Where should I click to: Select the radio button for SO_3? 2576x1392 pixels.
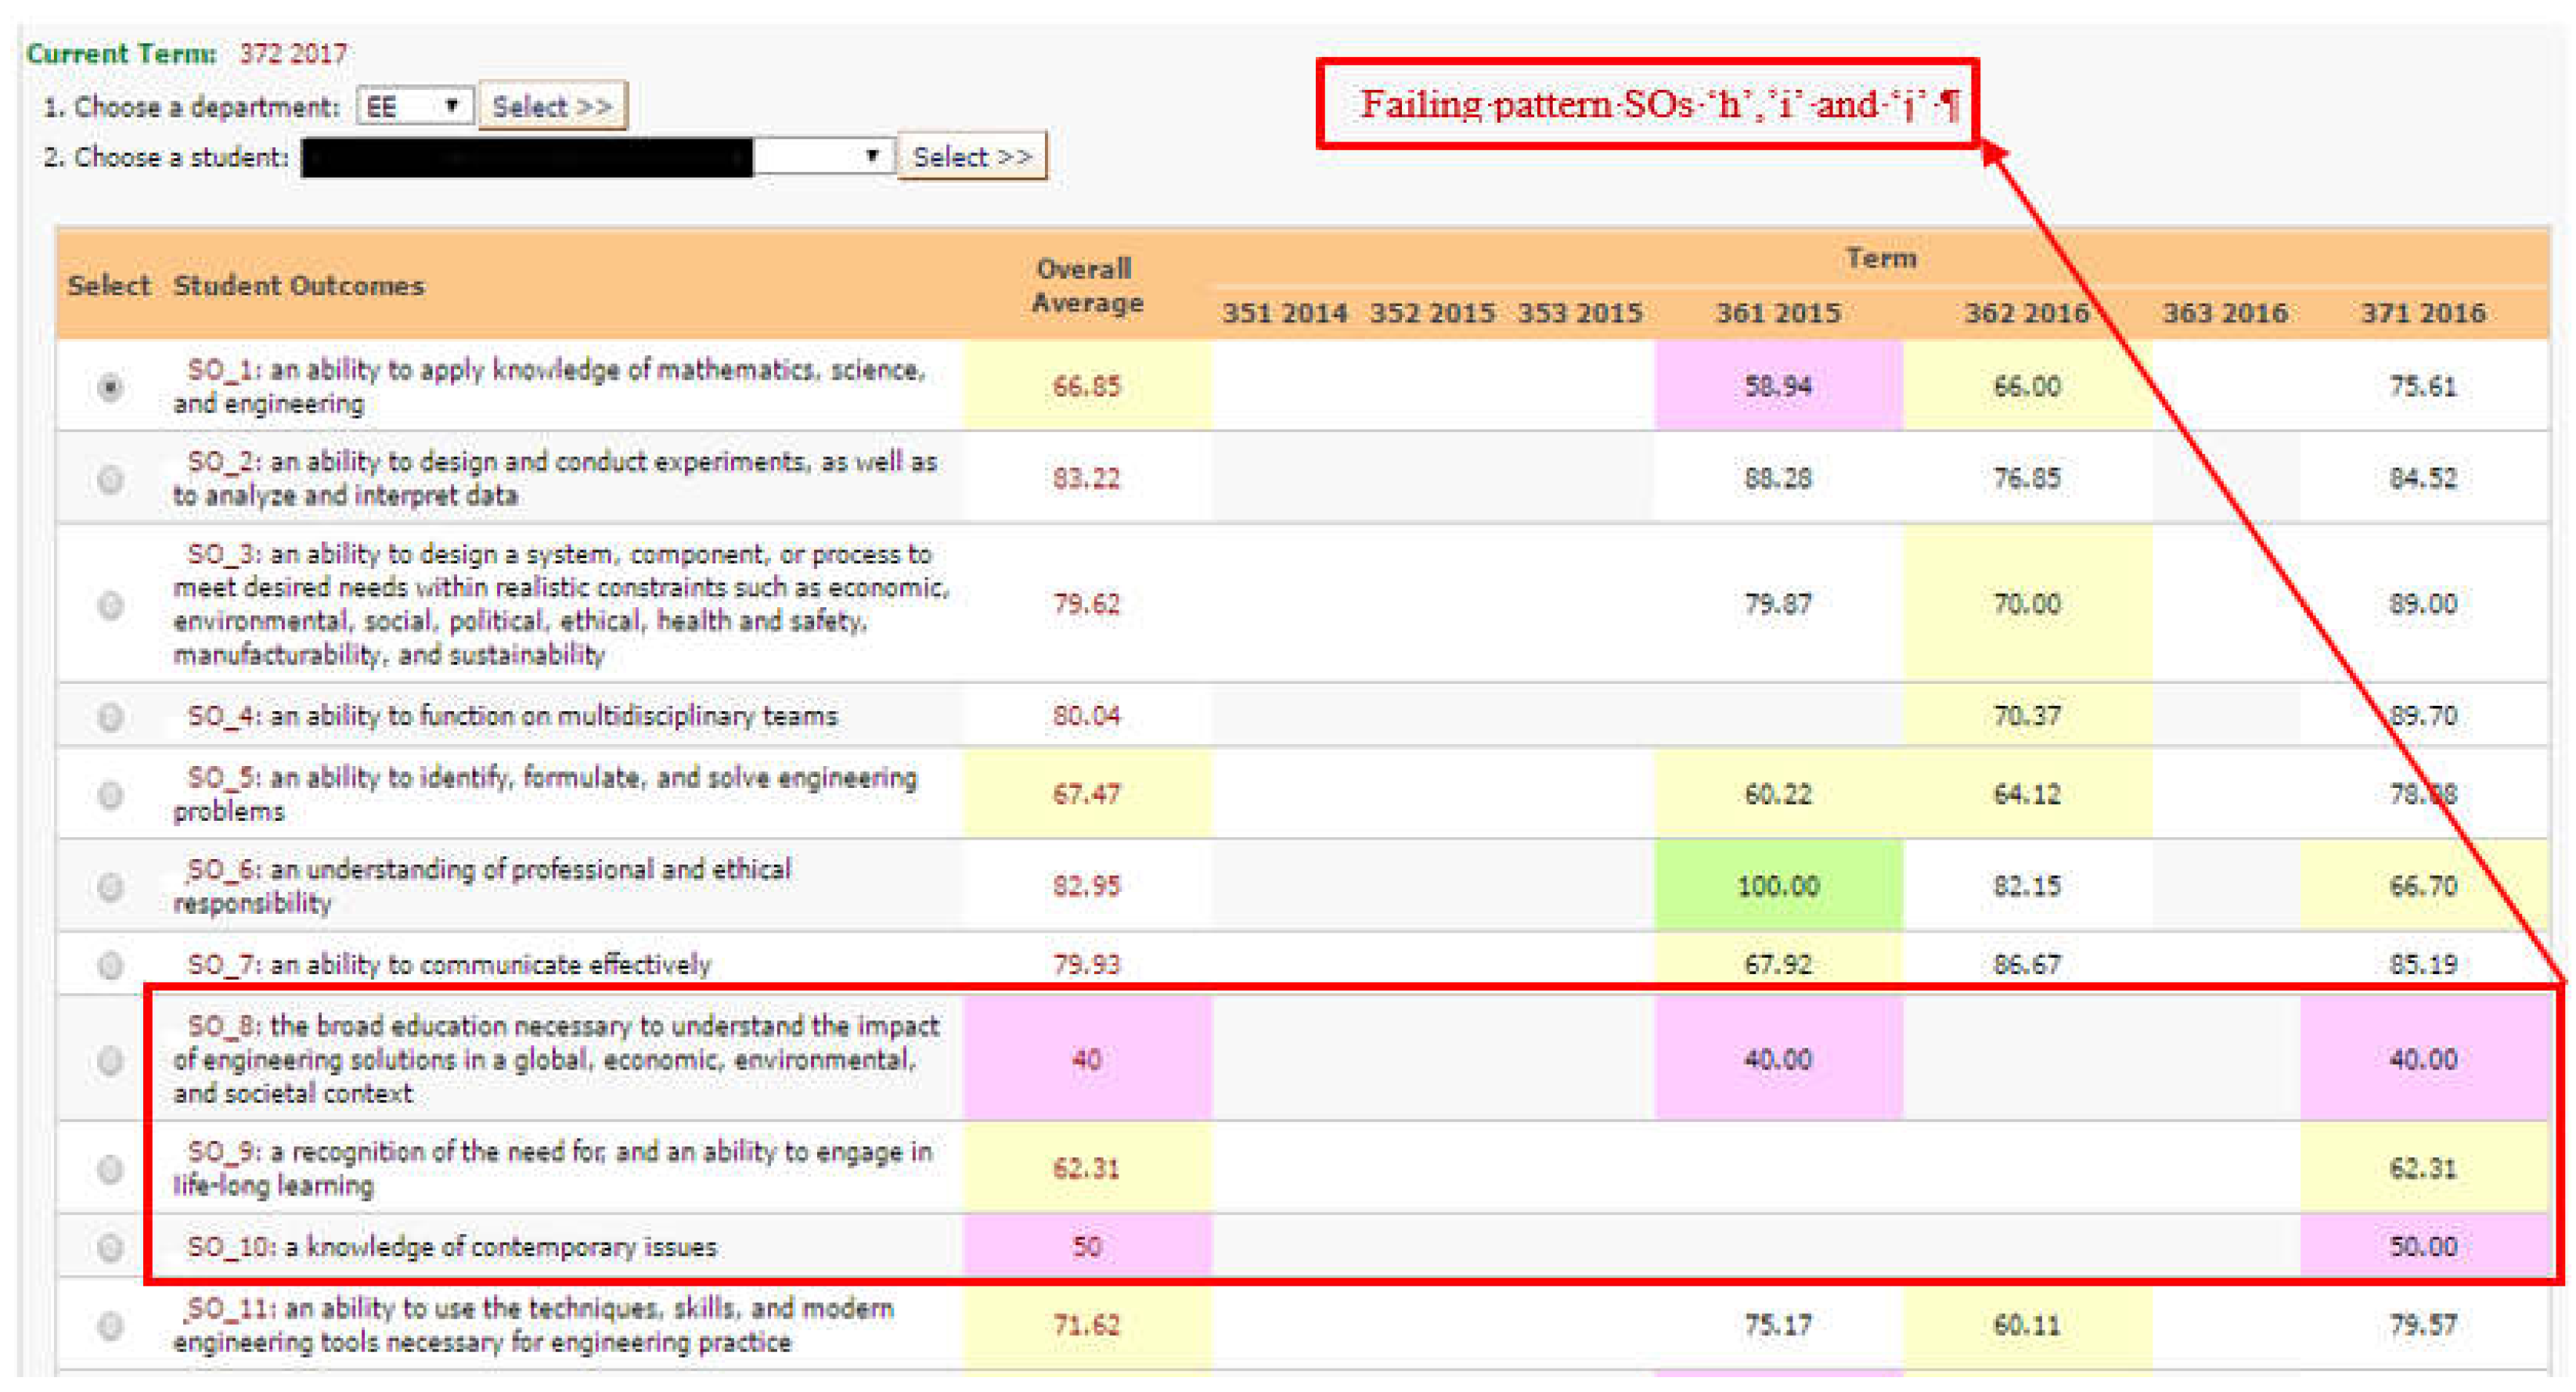pyautogui.click(x=110, y=605)
